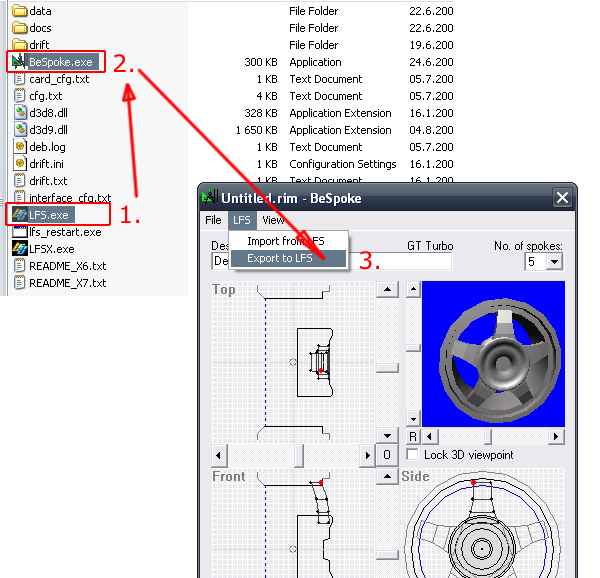Click the 'BeSpoke.exe' file name
The height and width of the screenshot is (578, 600).
click(61, 62)
